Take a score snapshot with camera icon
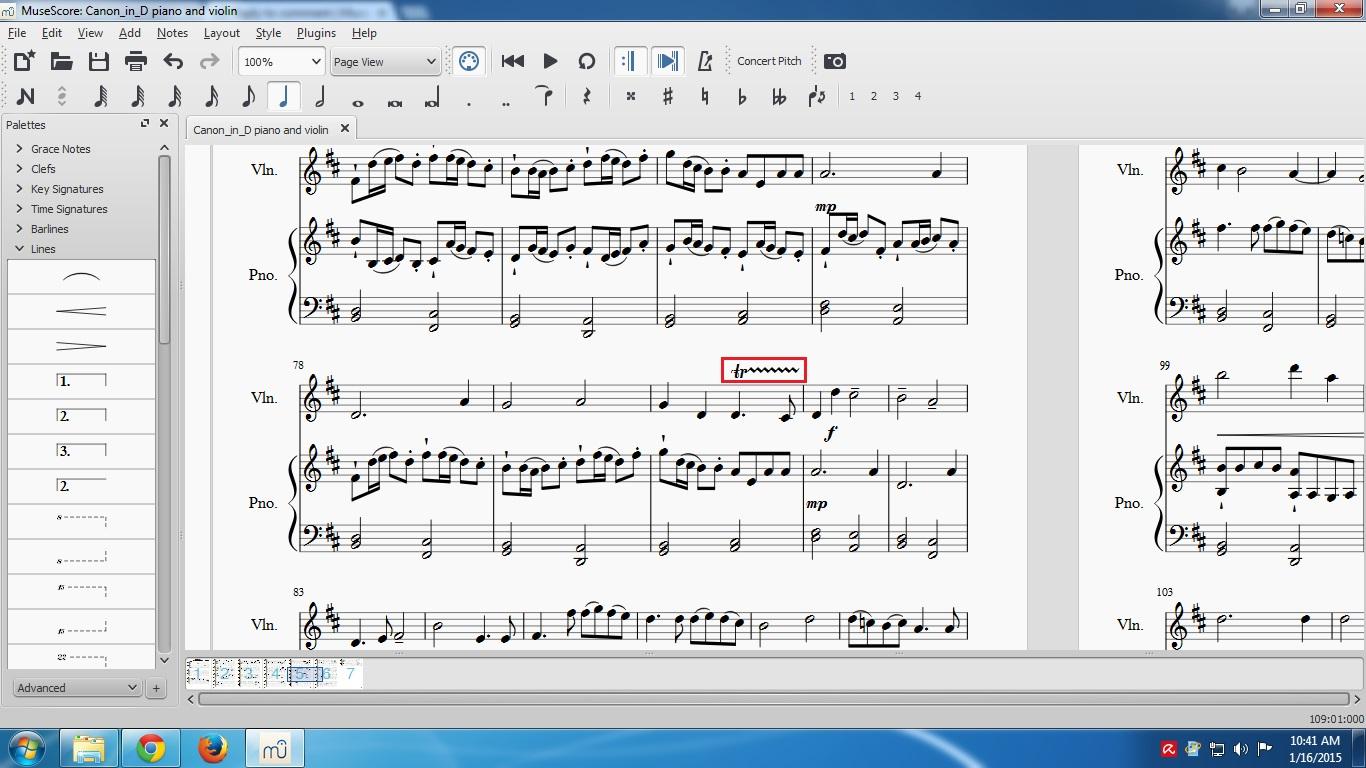 834,61
